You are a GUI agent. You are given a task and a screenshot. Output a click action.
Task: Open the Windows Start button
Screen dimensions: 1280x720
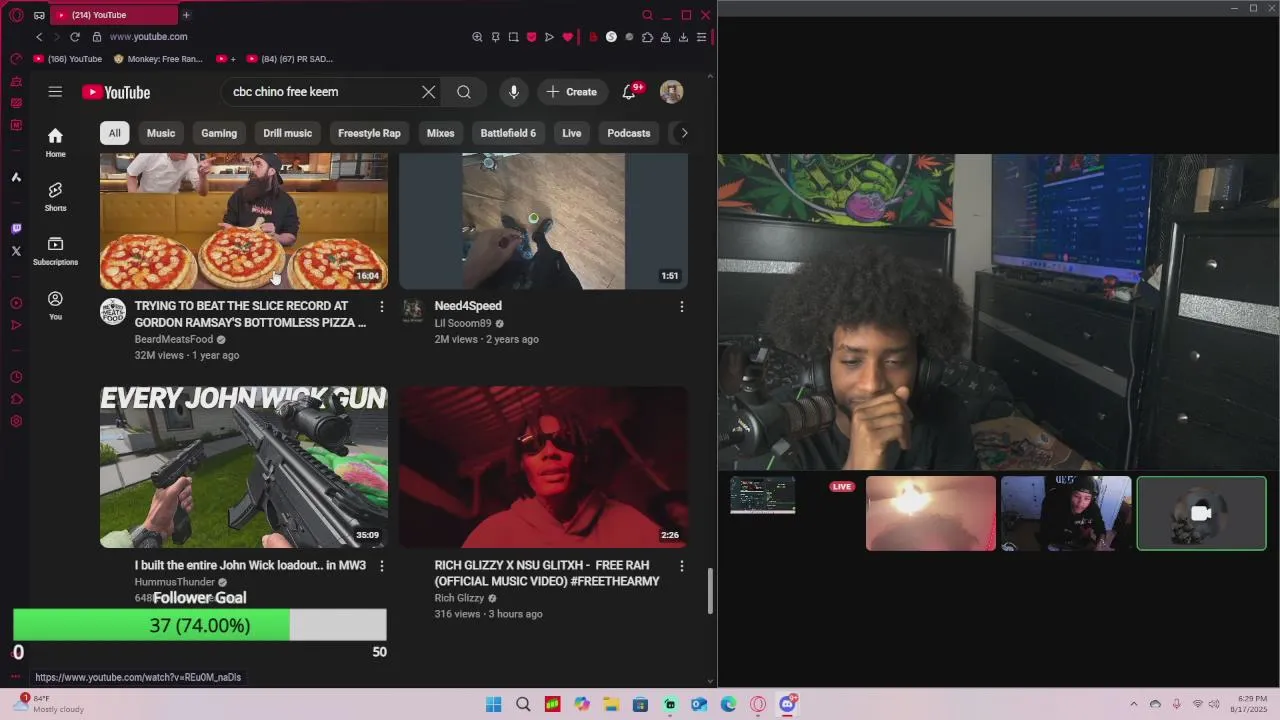pyautogui.click(x=493, y=704)
